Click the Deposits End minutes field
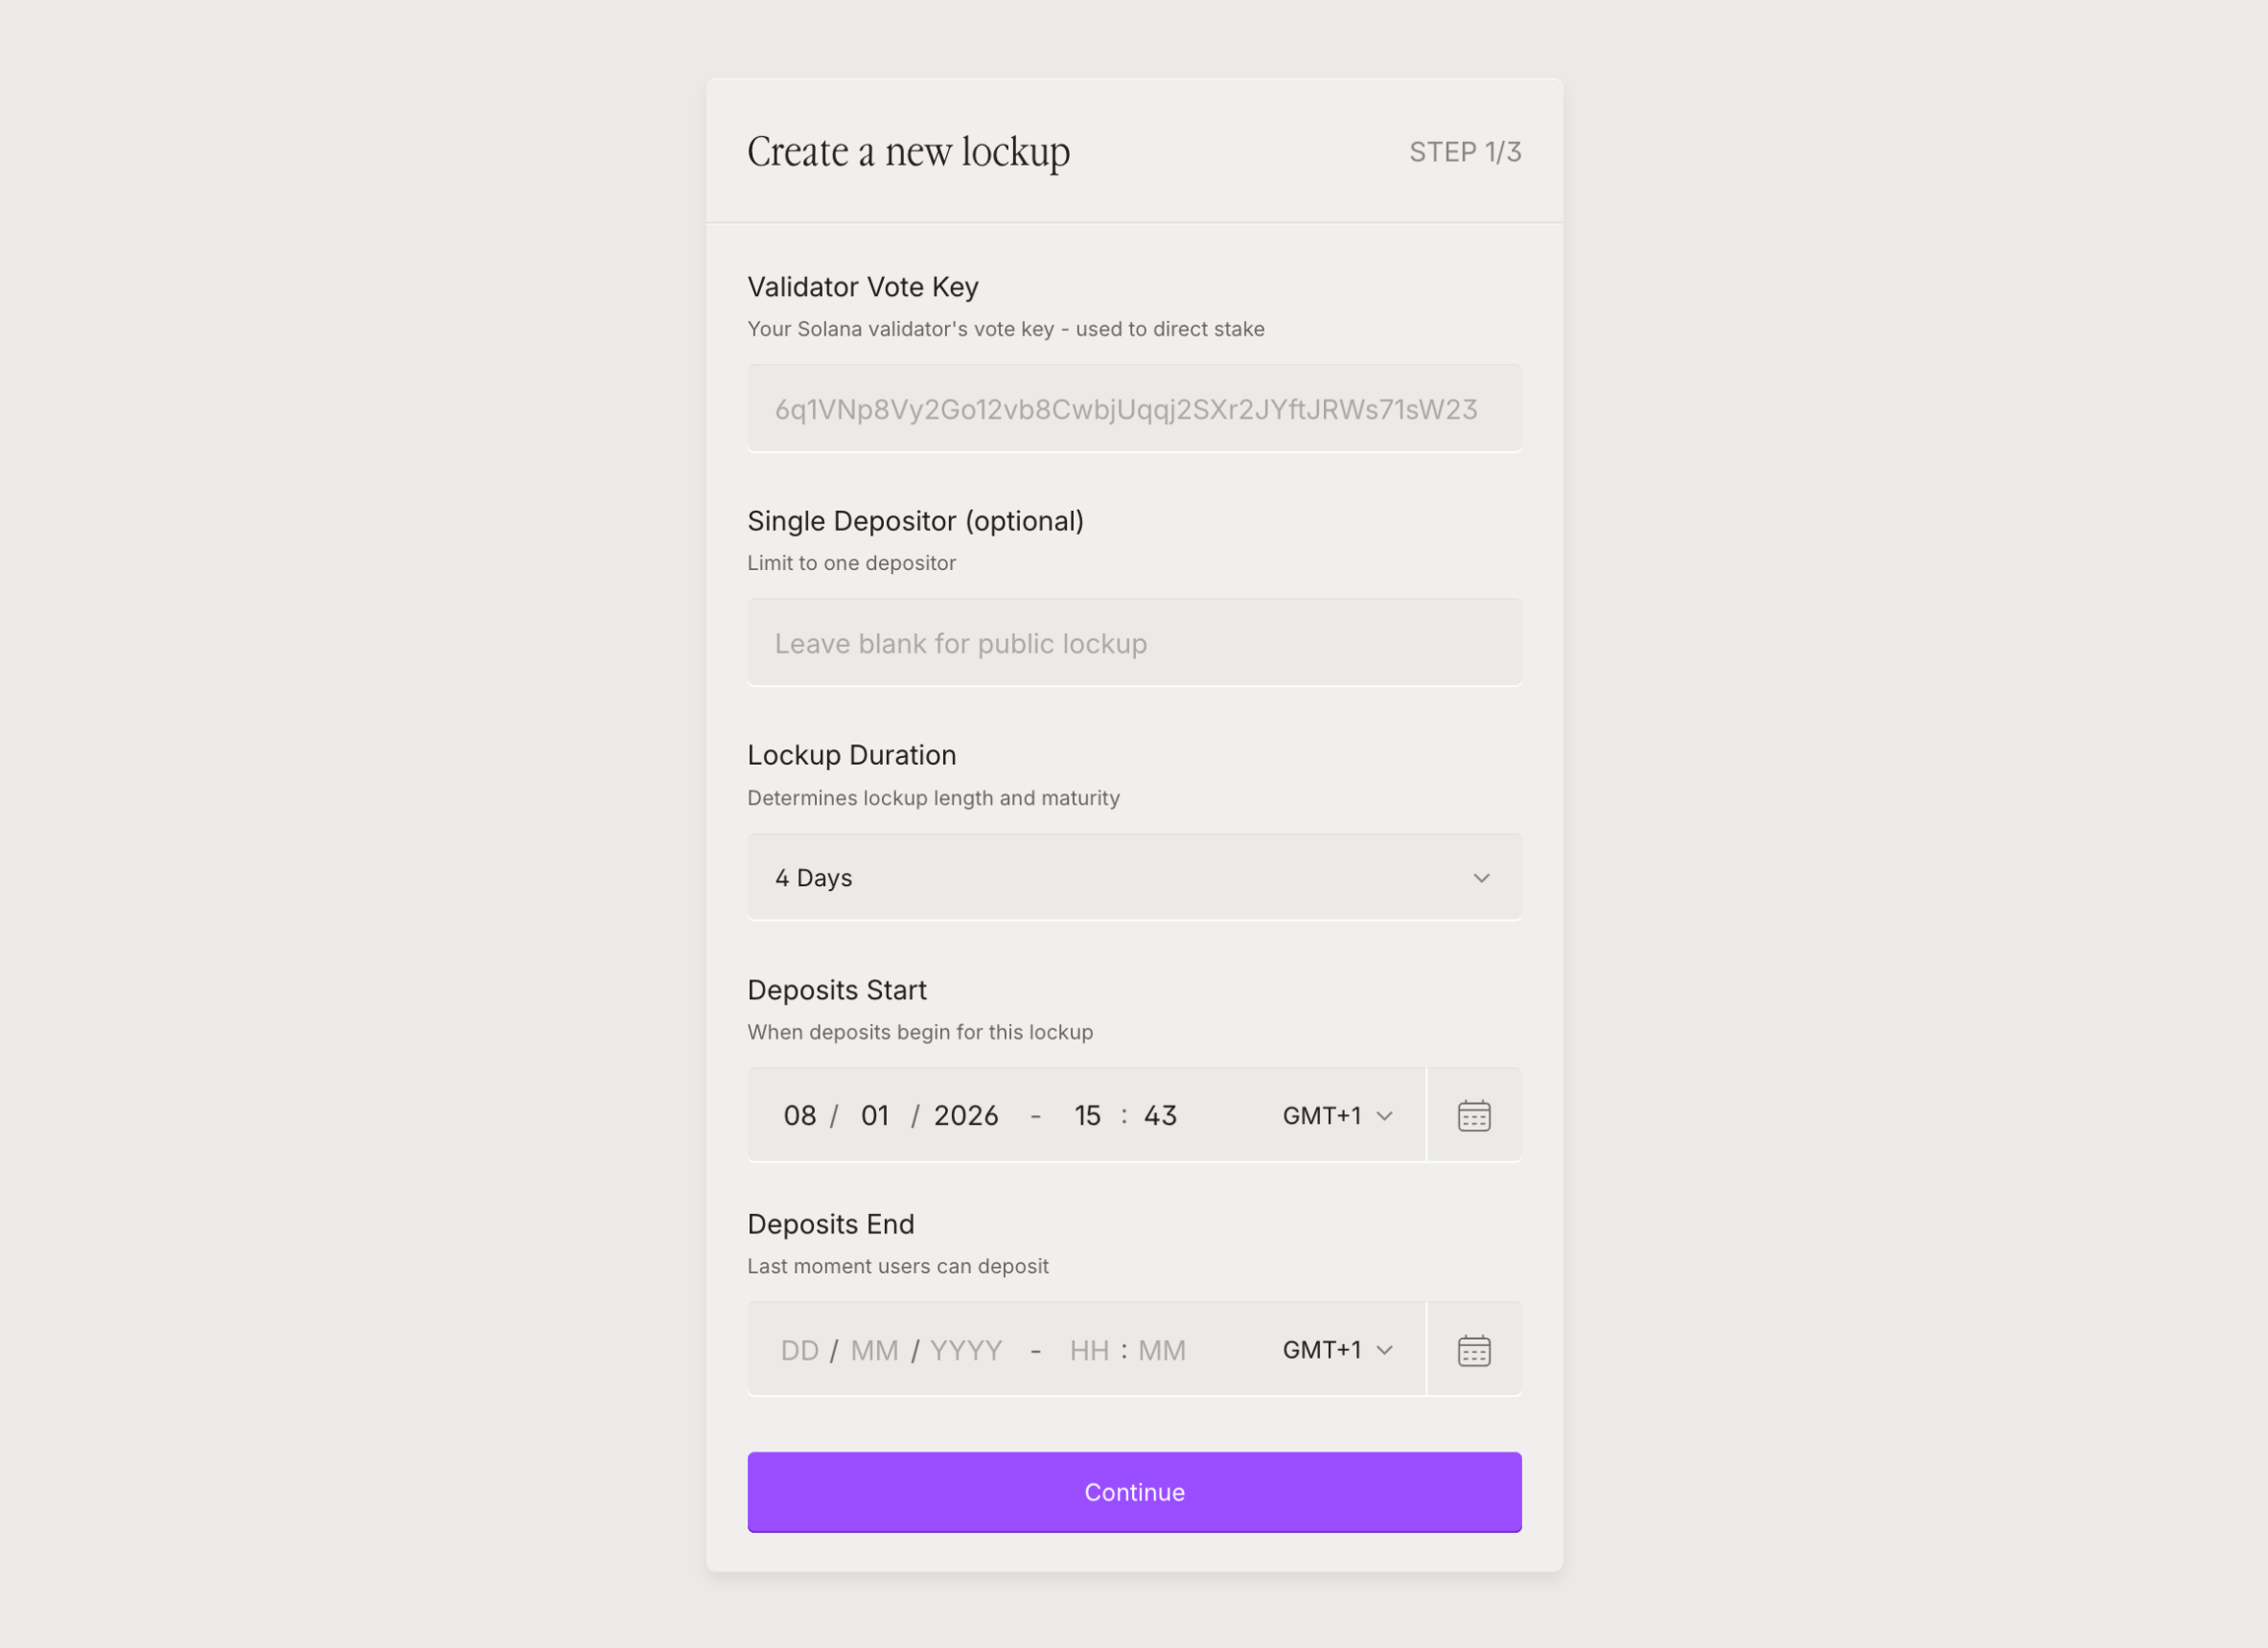Screen dimensions: 2268x1648 [1162, 1350]
